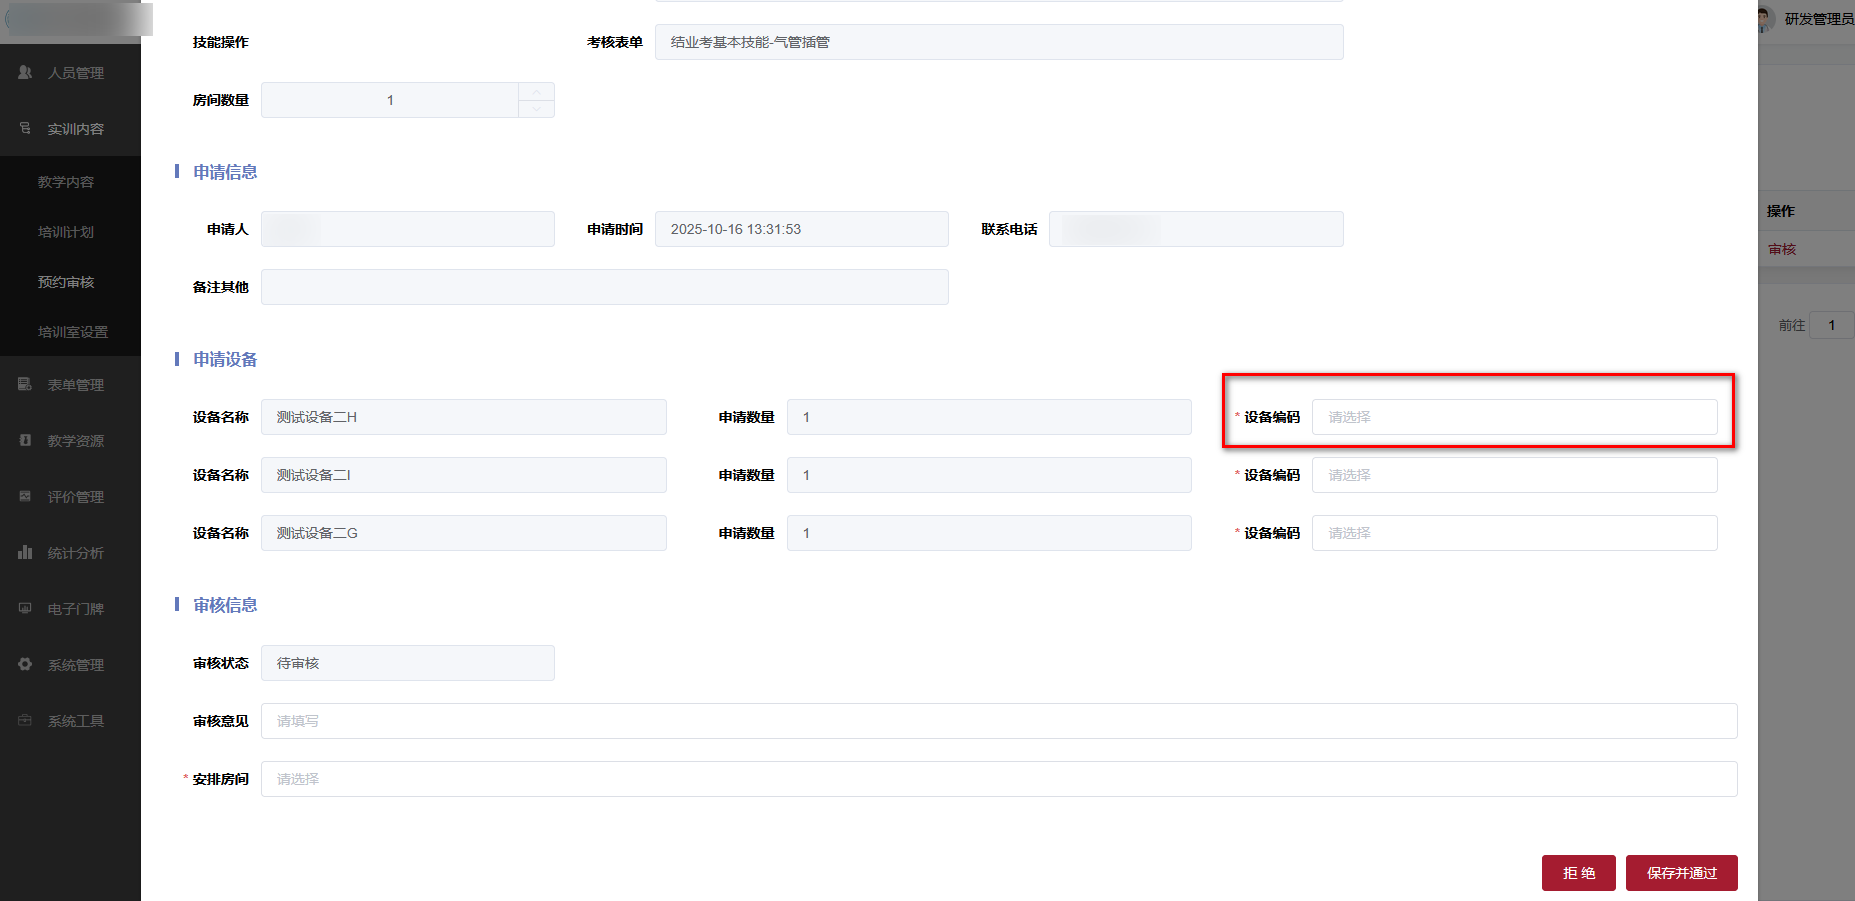
Task: Click the 研发管理员 user name
Action: pyautogui.click(x=1819, y=19)
